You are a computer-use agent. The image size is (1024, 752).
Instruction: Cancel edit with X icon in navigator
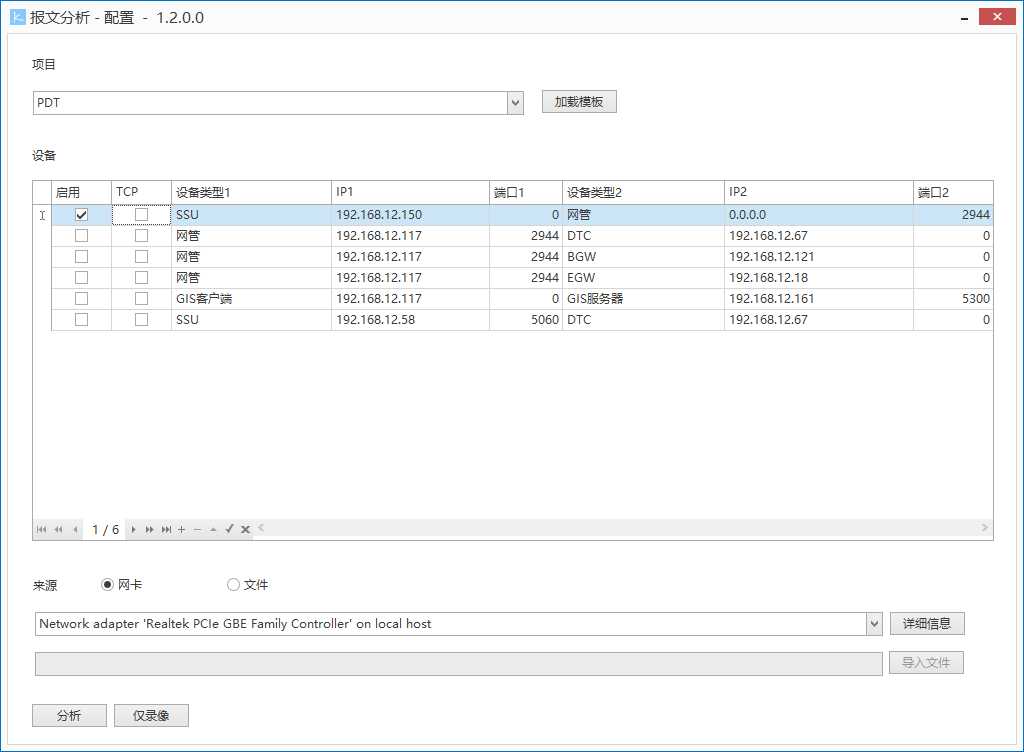click(246, 529)
